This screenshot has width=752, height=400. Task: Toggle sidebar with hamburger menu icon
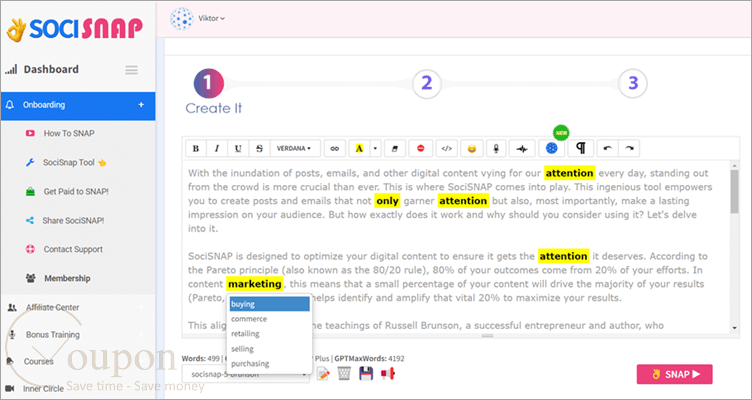tap(131, 70)
